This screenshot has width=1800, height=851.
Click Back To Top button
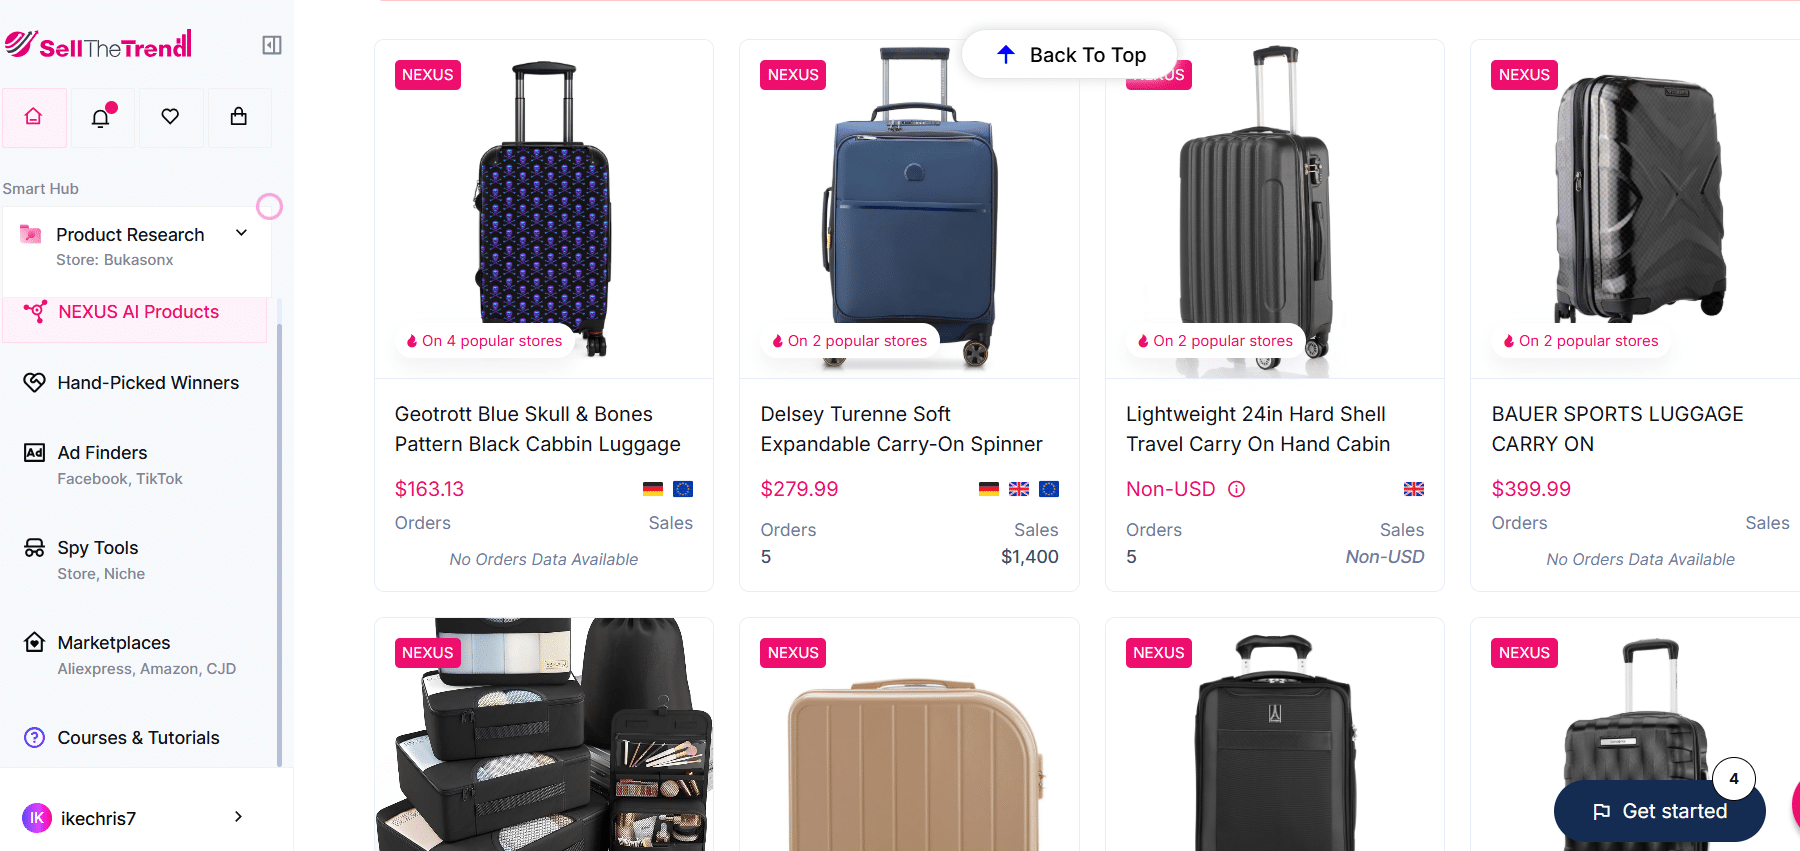[x=1069, y=55]
